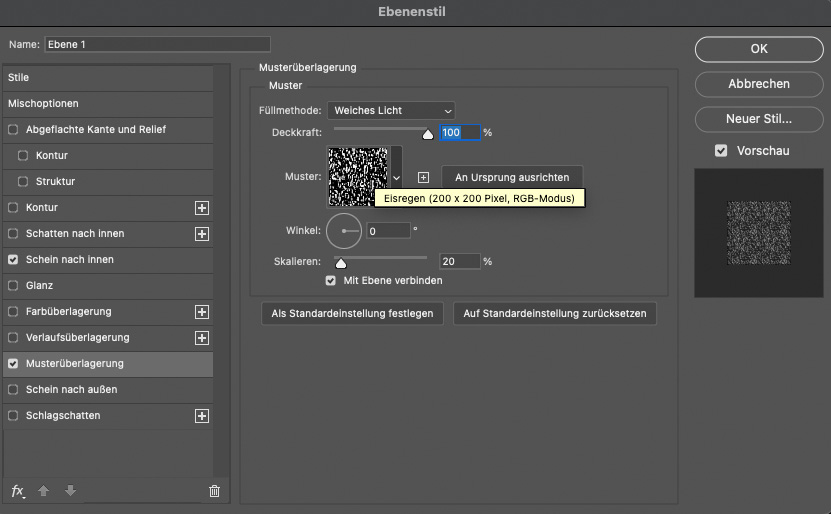Image resolution: width=831 pixels, height=514 pixels.
Task: Click Auf Standardeinstellung zurücksetzen
Action: pos(555,313)
